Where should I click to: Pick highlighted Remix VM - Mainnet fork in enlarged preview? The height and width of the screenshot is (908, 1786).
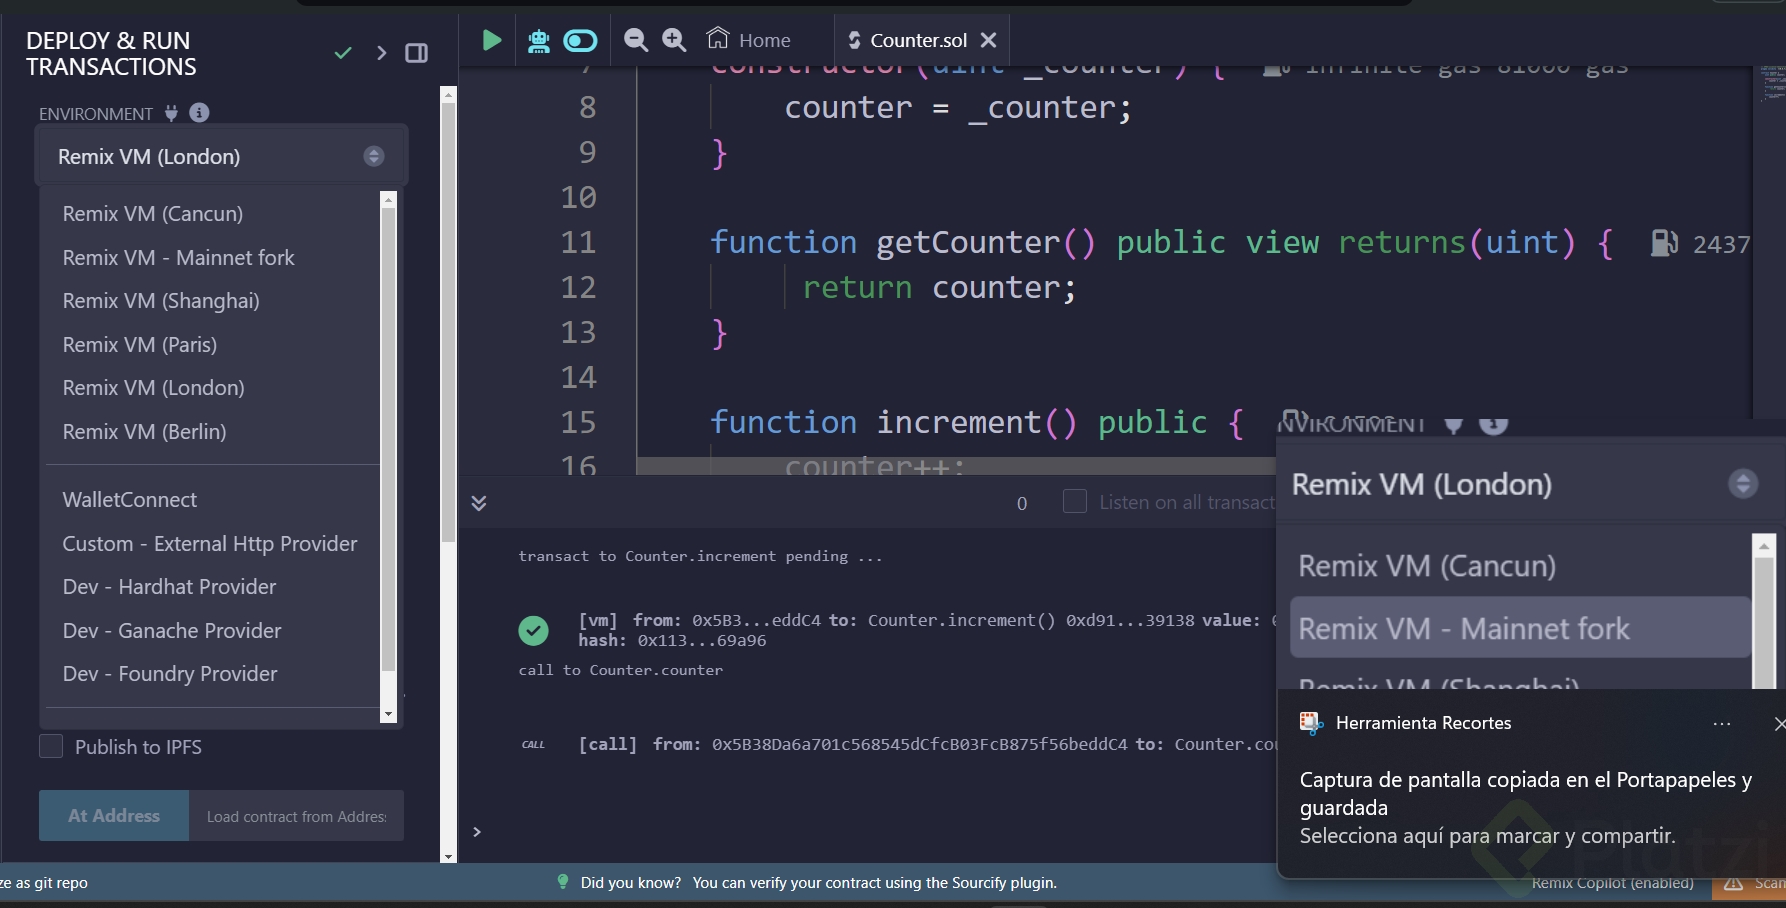(1520, 628)
